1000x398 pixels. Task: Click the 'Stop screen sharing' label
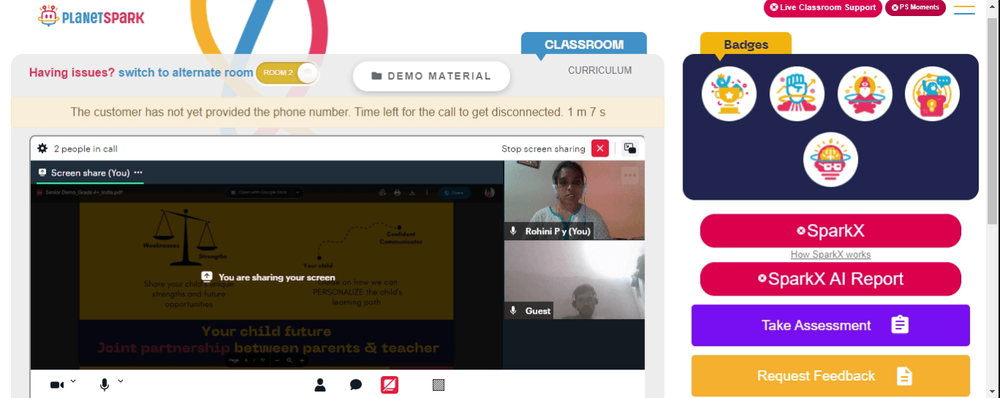point(543,149)
